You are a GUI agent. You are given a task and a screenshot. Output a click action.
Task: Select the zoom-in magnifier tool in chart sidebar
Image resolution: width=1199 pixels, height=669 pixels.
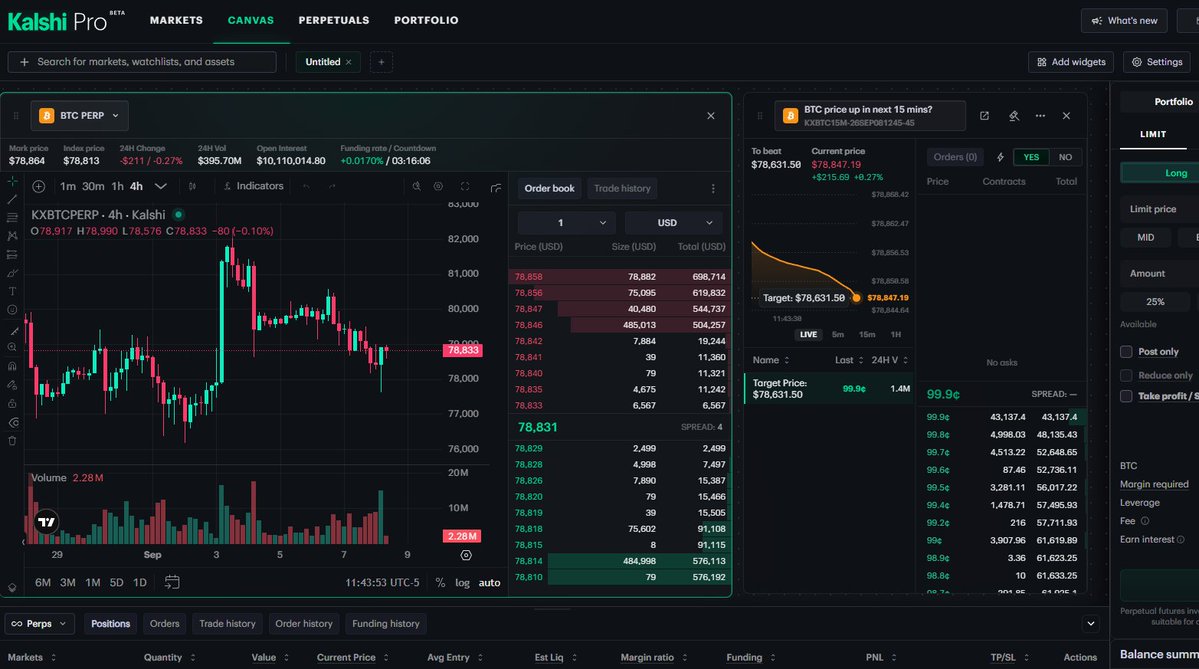pos(12,347)
